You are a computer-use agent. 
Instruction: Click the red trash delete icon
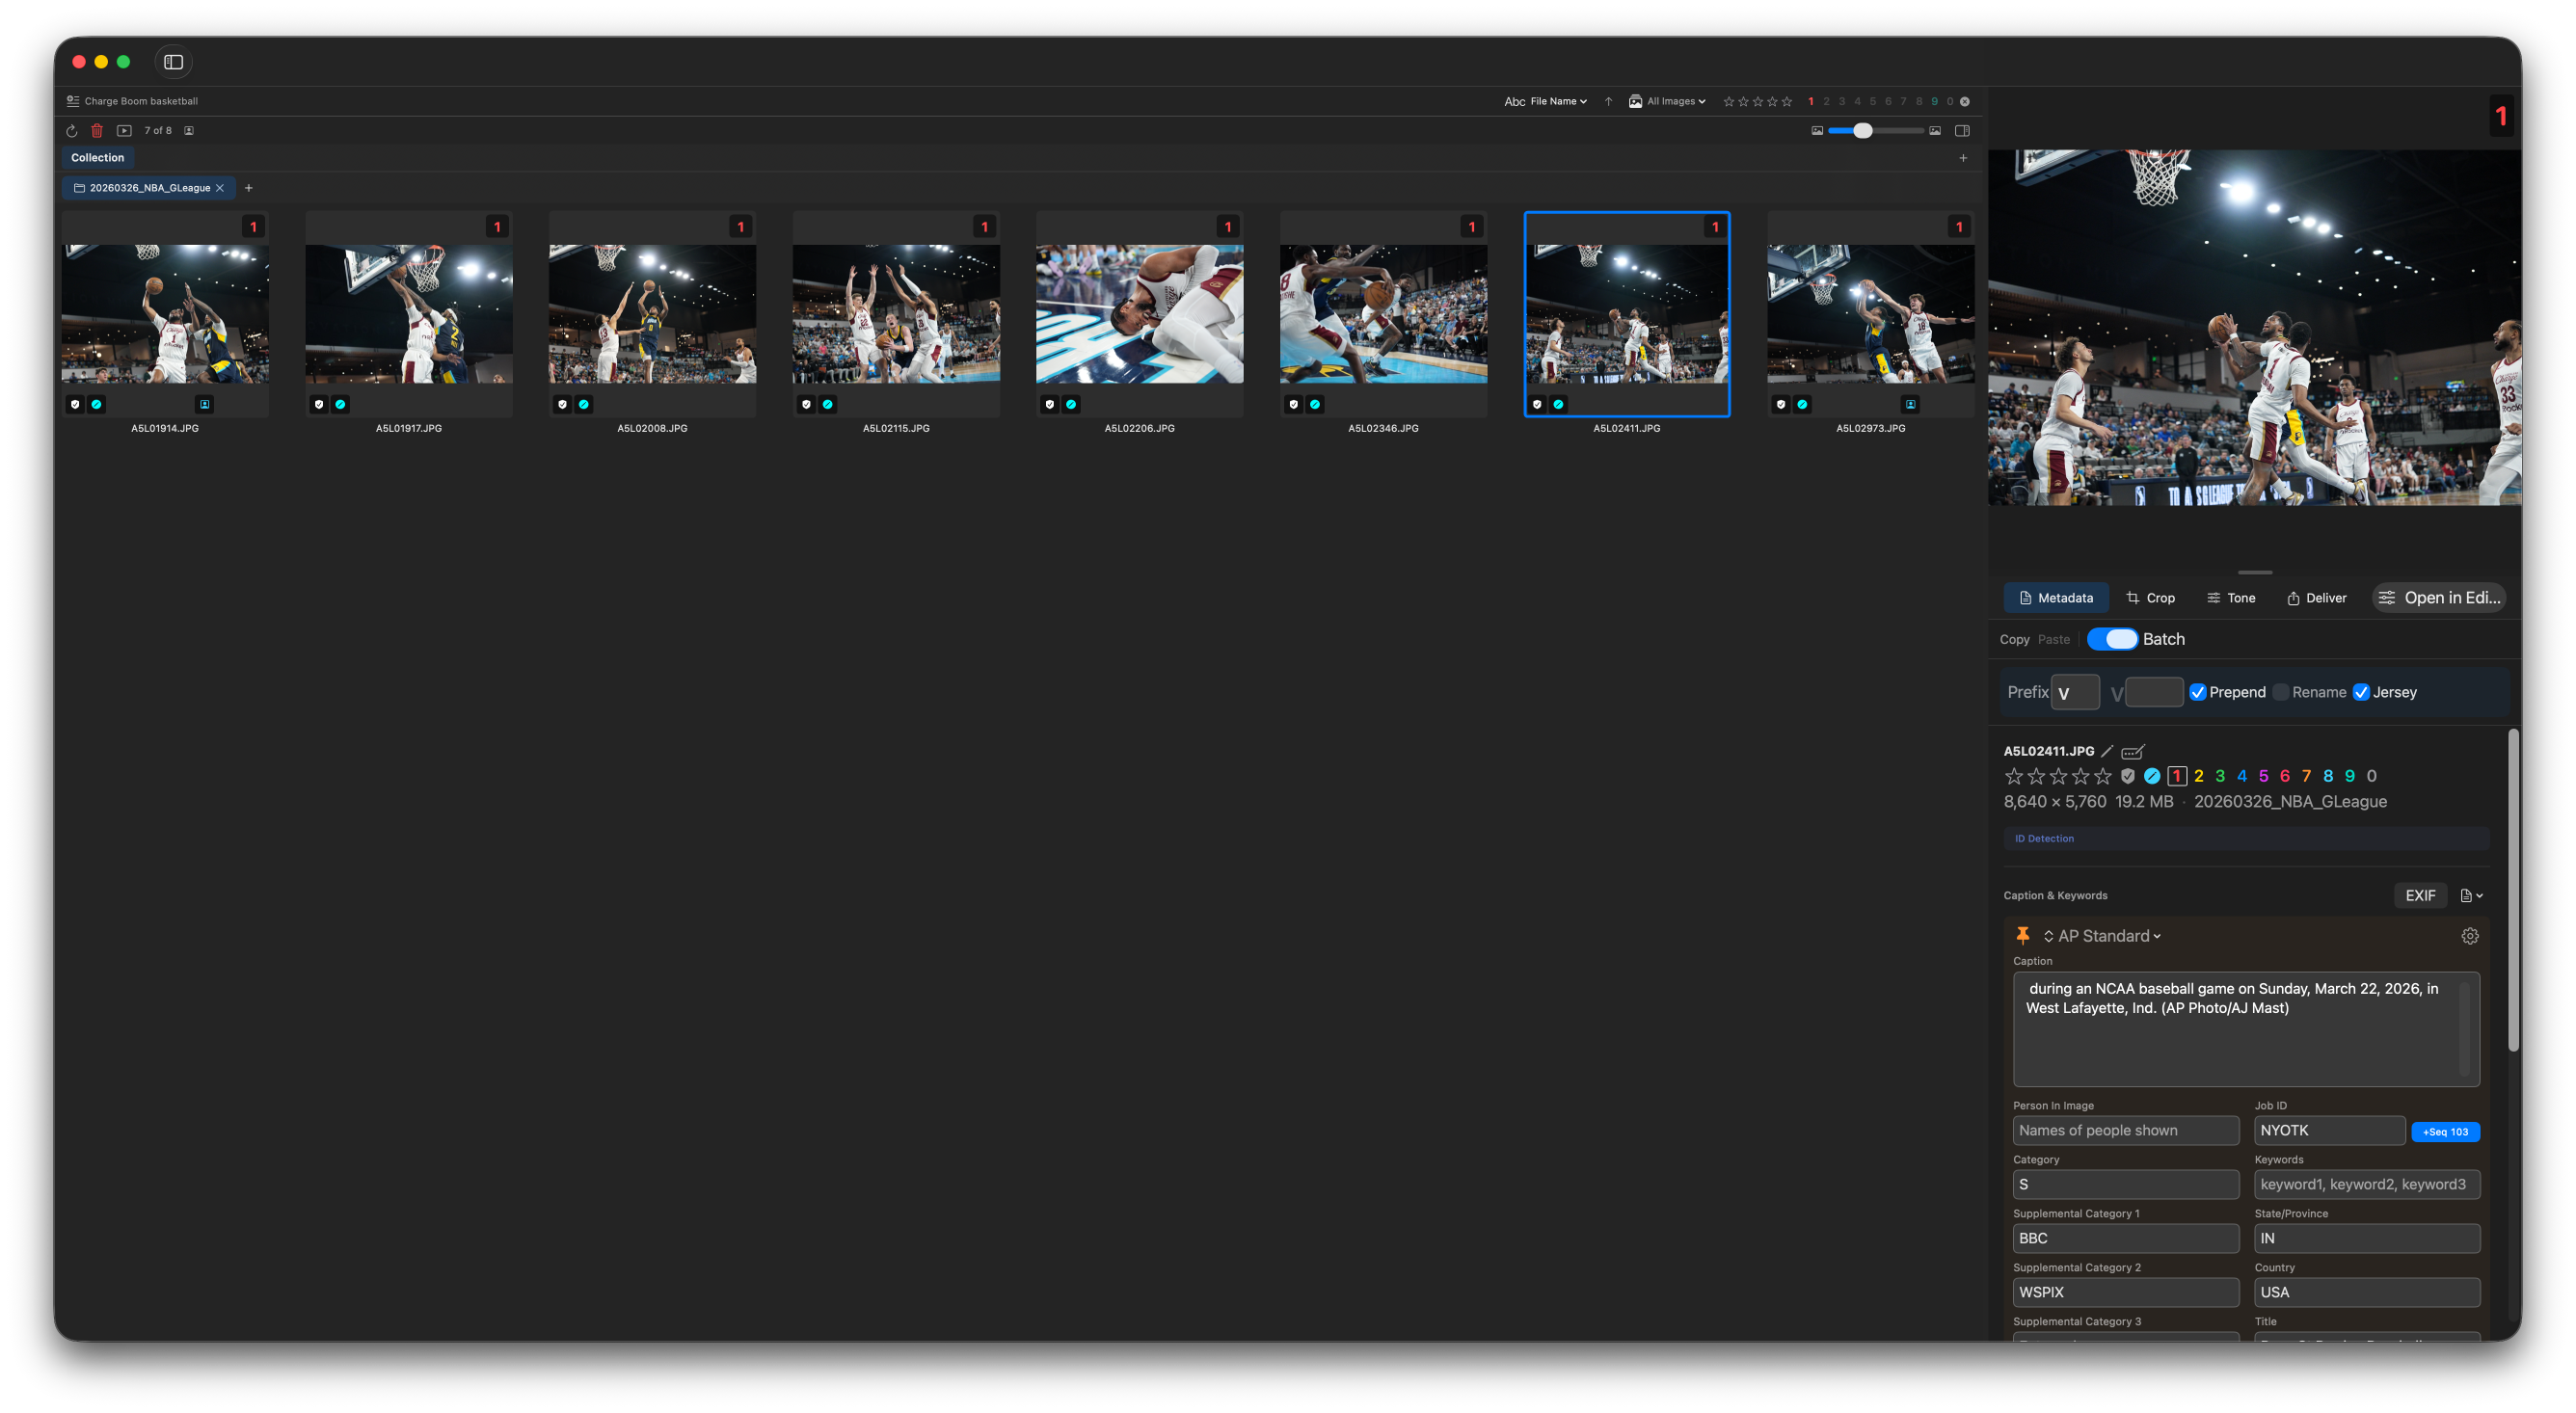pyautogui.click(x=97, y=131)
